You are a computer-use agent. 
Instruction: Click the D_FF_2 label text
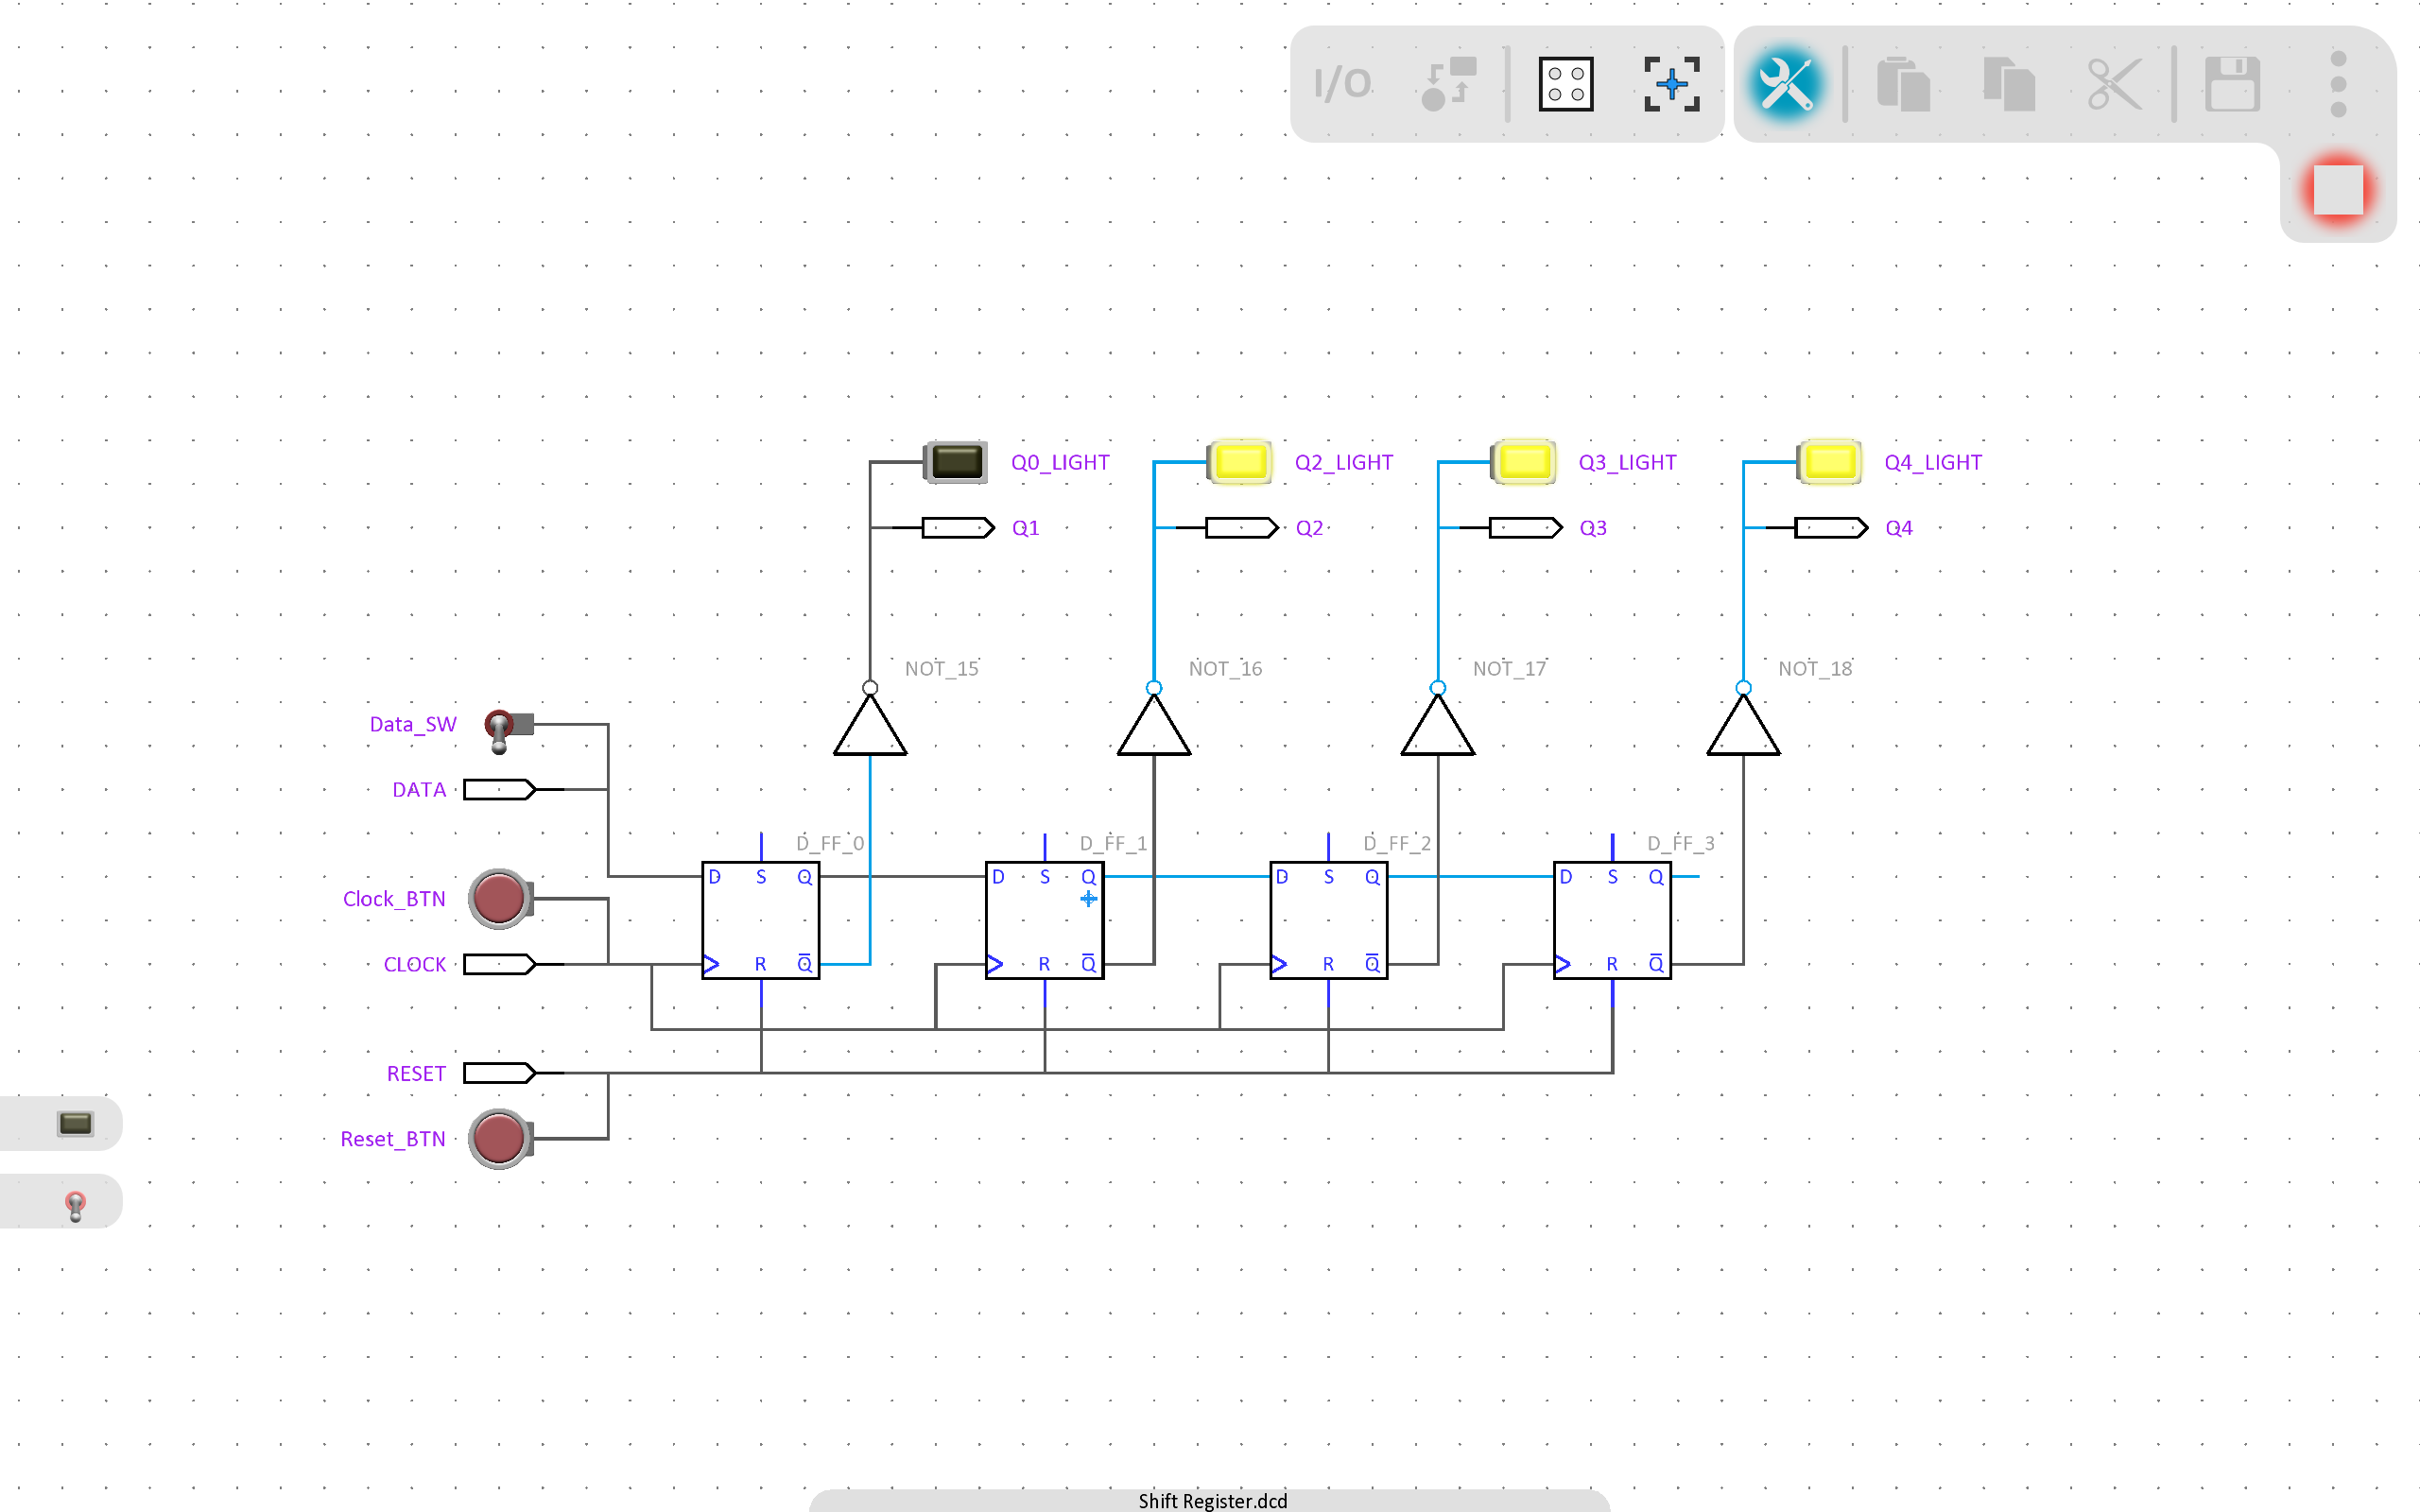(x=1397, y=844)
